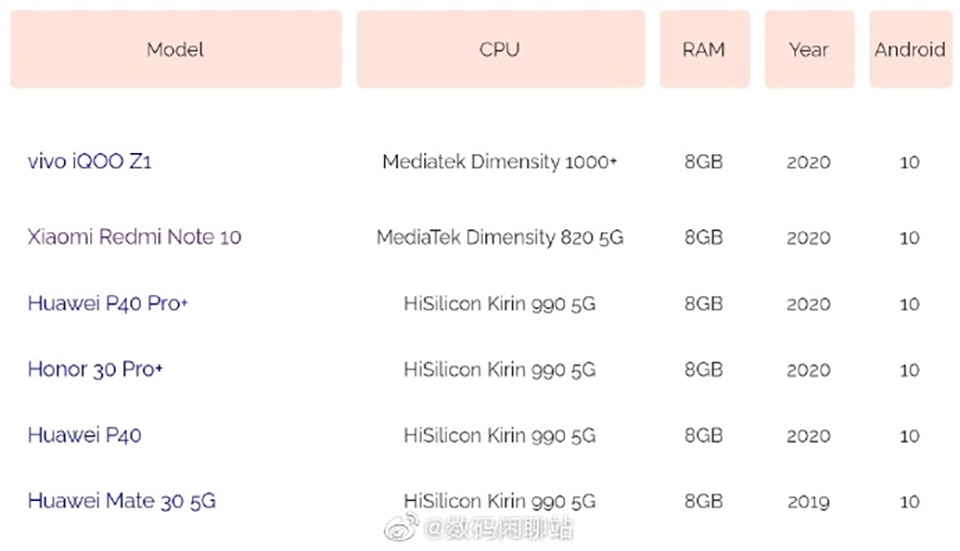Image resolution: width=960 pixels, height=551 pixels.
Task: Click the MediaTek Dimensity 820 5G cell
Action: (x=499, y=237)
